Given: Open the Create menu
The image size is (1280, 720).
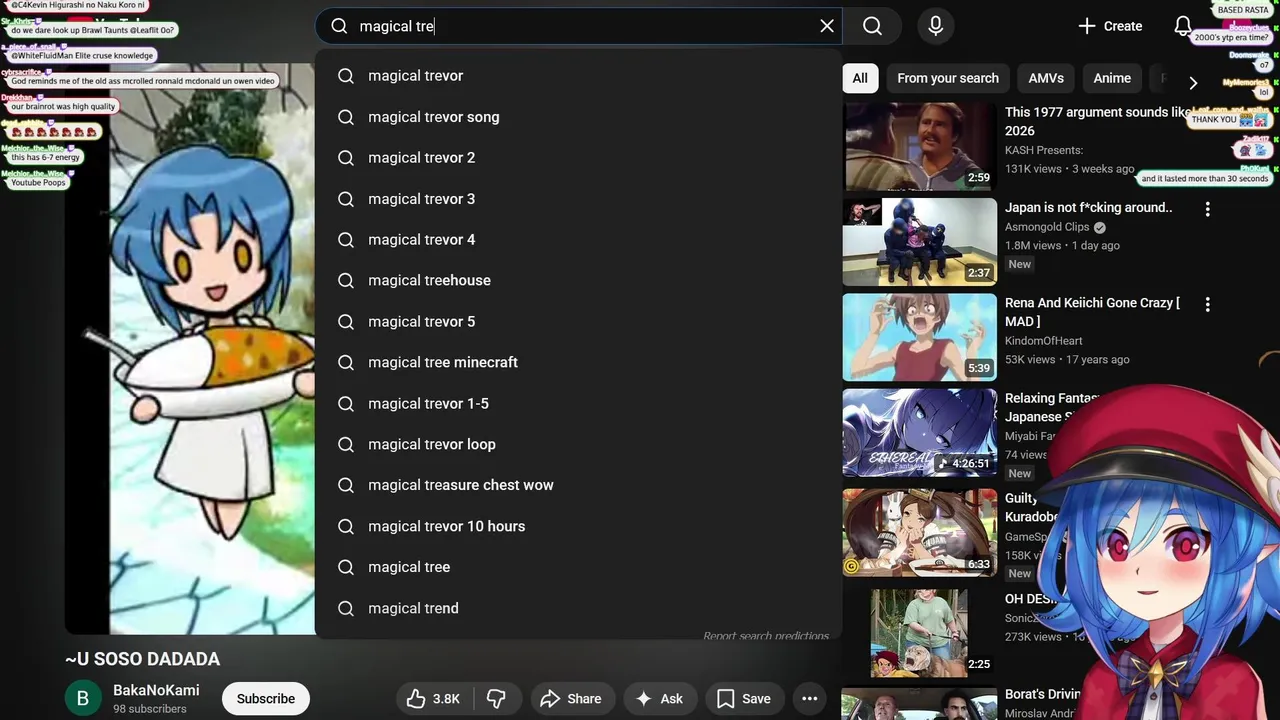Looking at the screenshot, I should [x=1110, y=26].
